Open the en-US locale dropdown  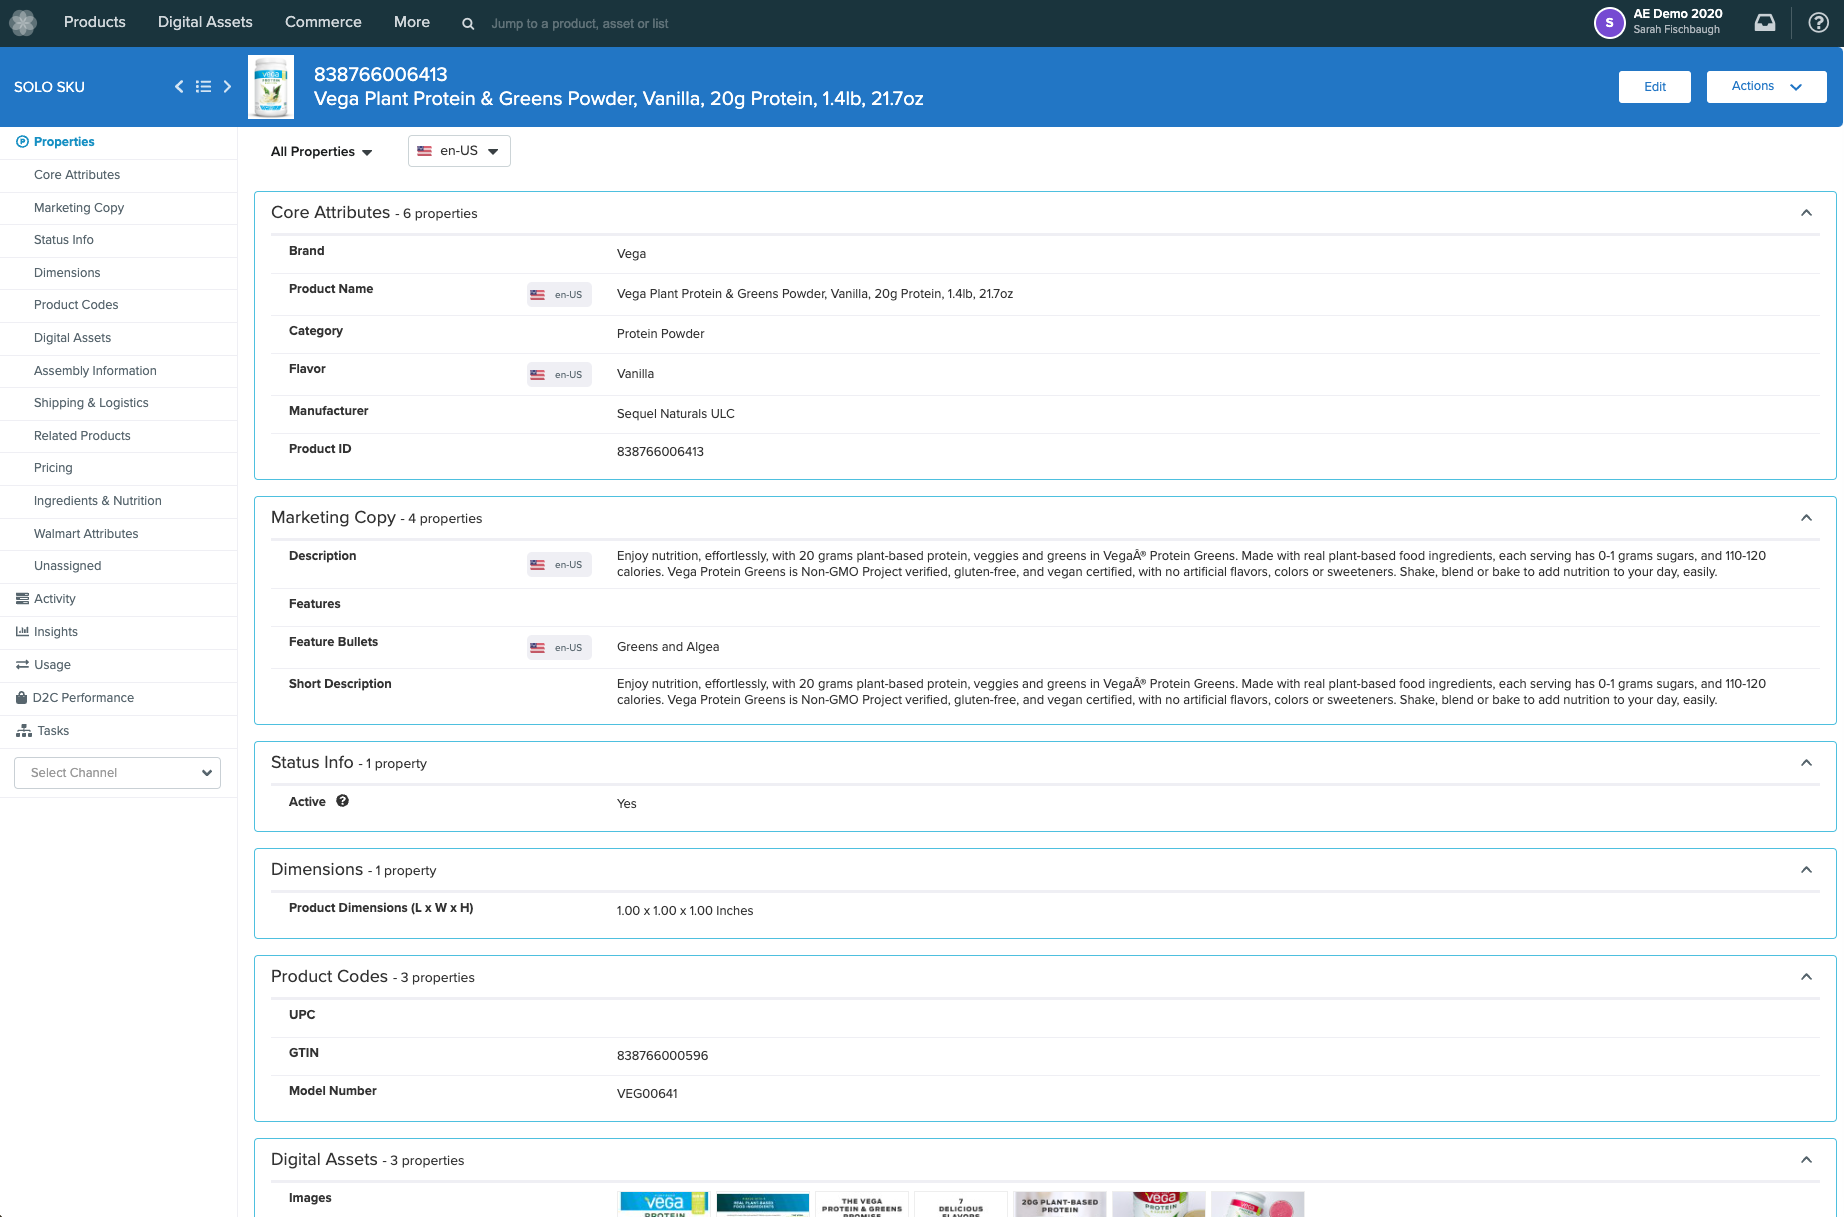(459, 151)
